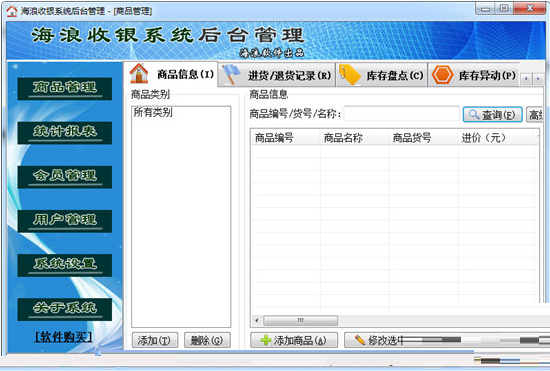Open the 商品管理 sidebar section
The width and height of the screenshot is (550, 371).
65,88
